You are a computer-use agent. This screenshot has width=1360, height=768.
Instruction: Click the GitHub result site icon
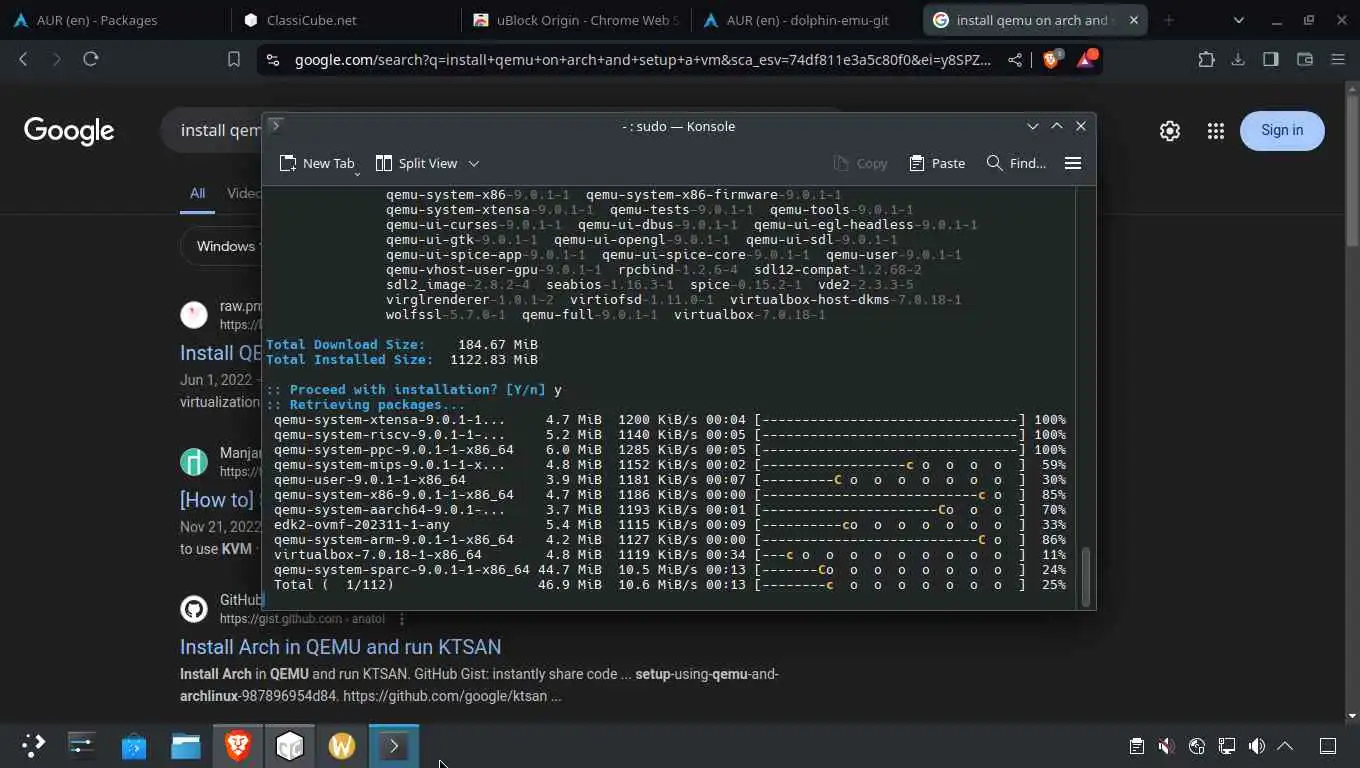pos(194,609)
